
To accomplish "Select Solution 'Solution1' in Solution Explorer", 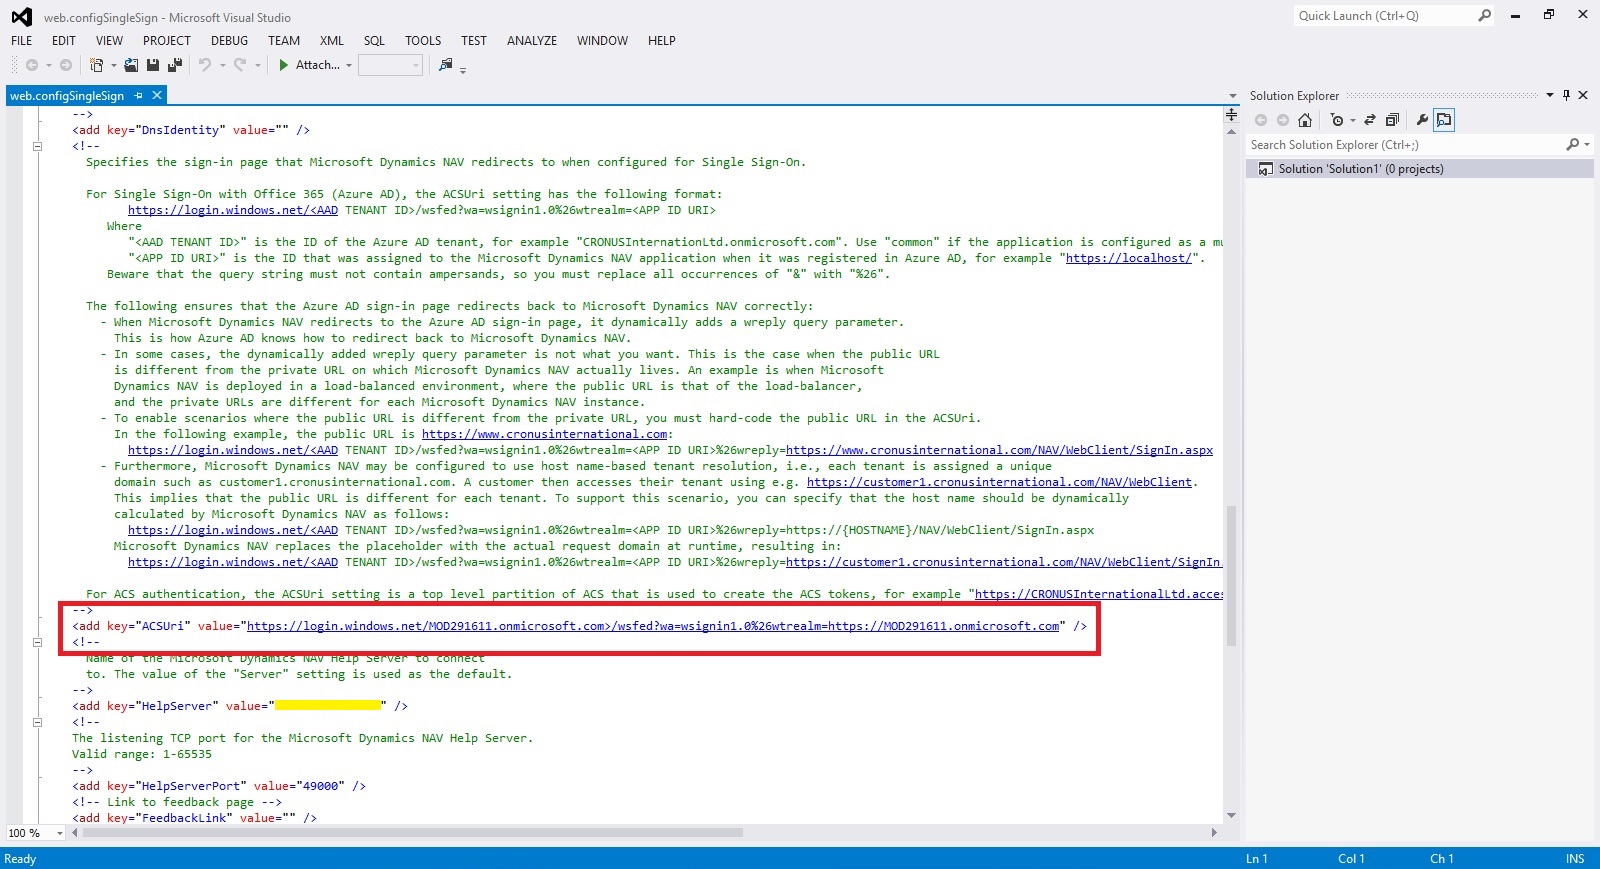I will [1360, 169].
